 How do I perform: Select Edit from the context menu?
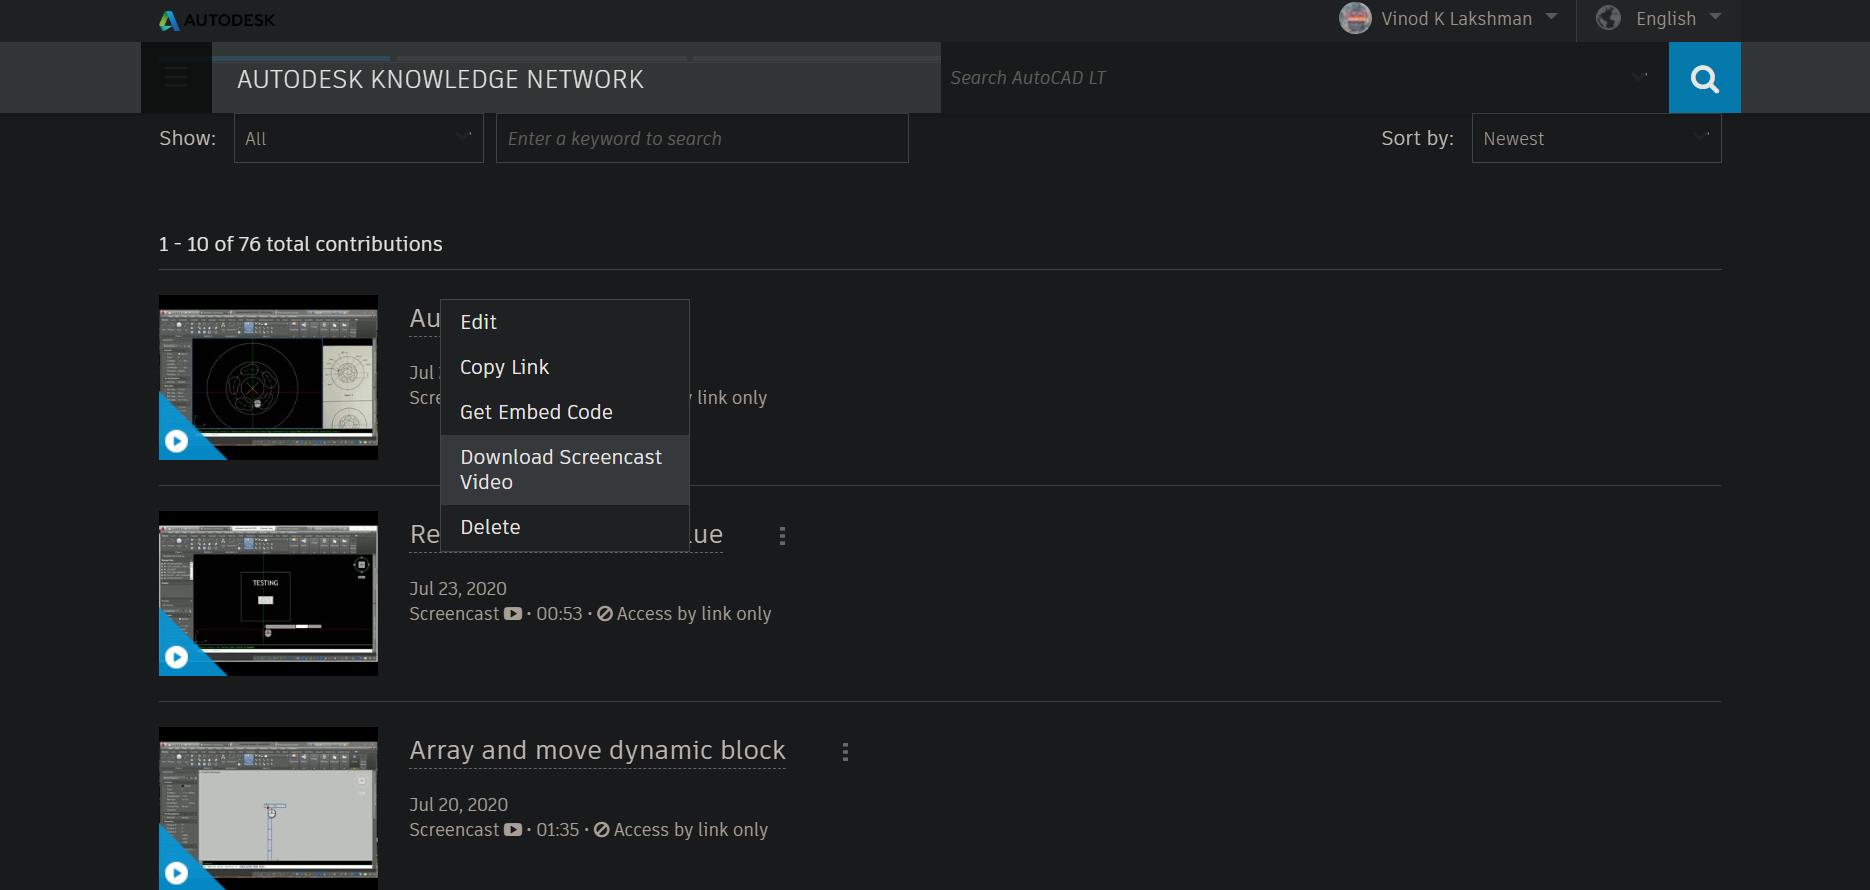[479, 322]
